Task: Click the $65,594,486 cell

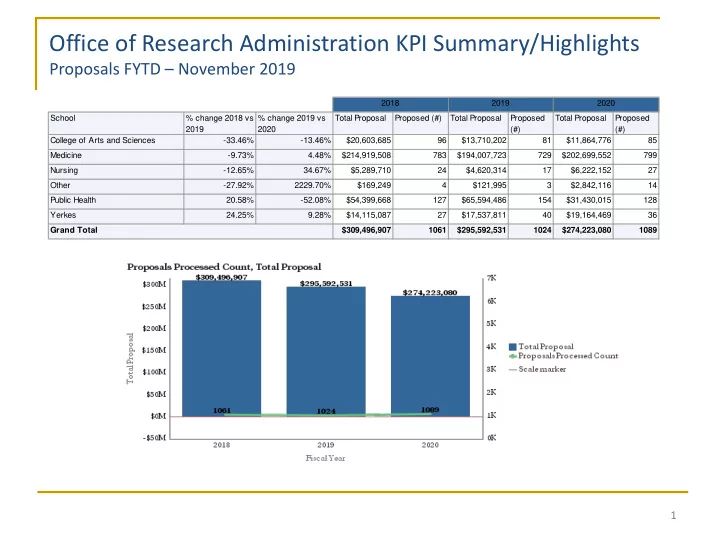Action: point(478,200)
